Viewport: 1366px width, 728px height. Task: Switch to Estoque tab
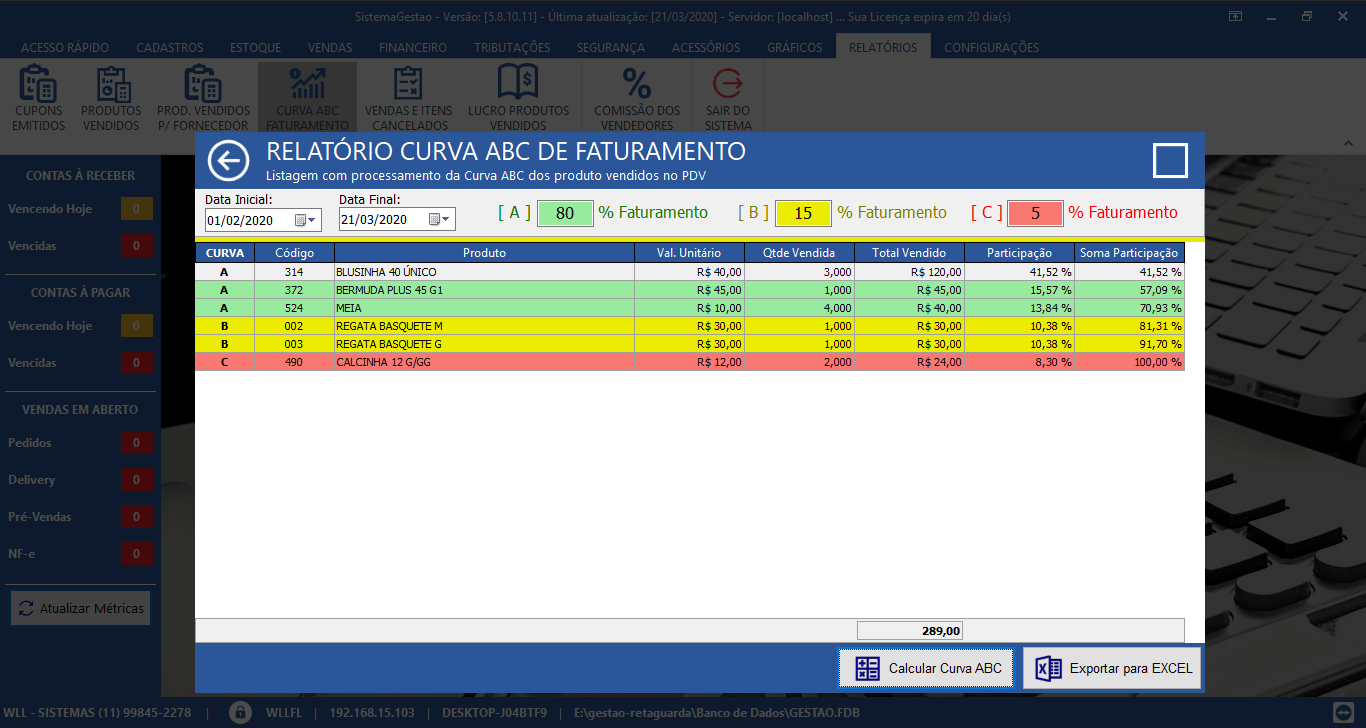point(255,47)
